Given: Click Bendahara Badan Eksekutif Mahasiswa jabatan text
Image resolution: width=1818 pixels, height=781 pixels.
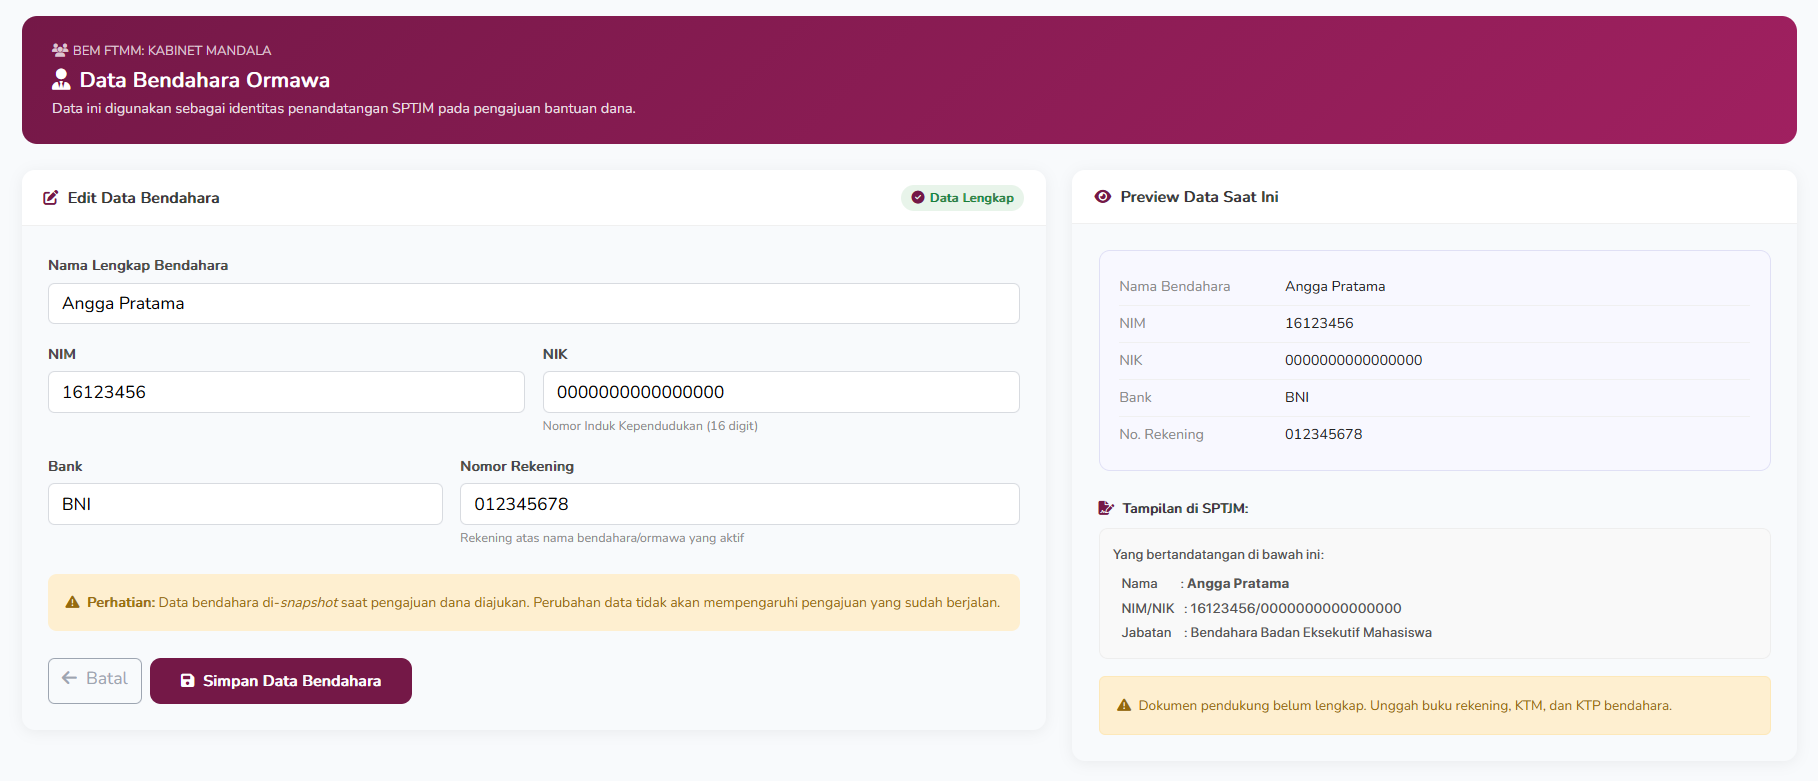Looking at the screenshot, I should click(1311, 632).
